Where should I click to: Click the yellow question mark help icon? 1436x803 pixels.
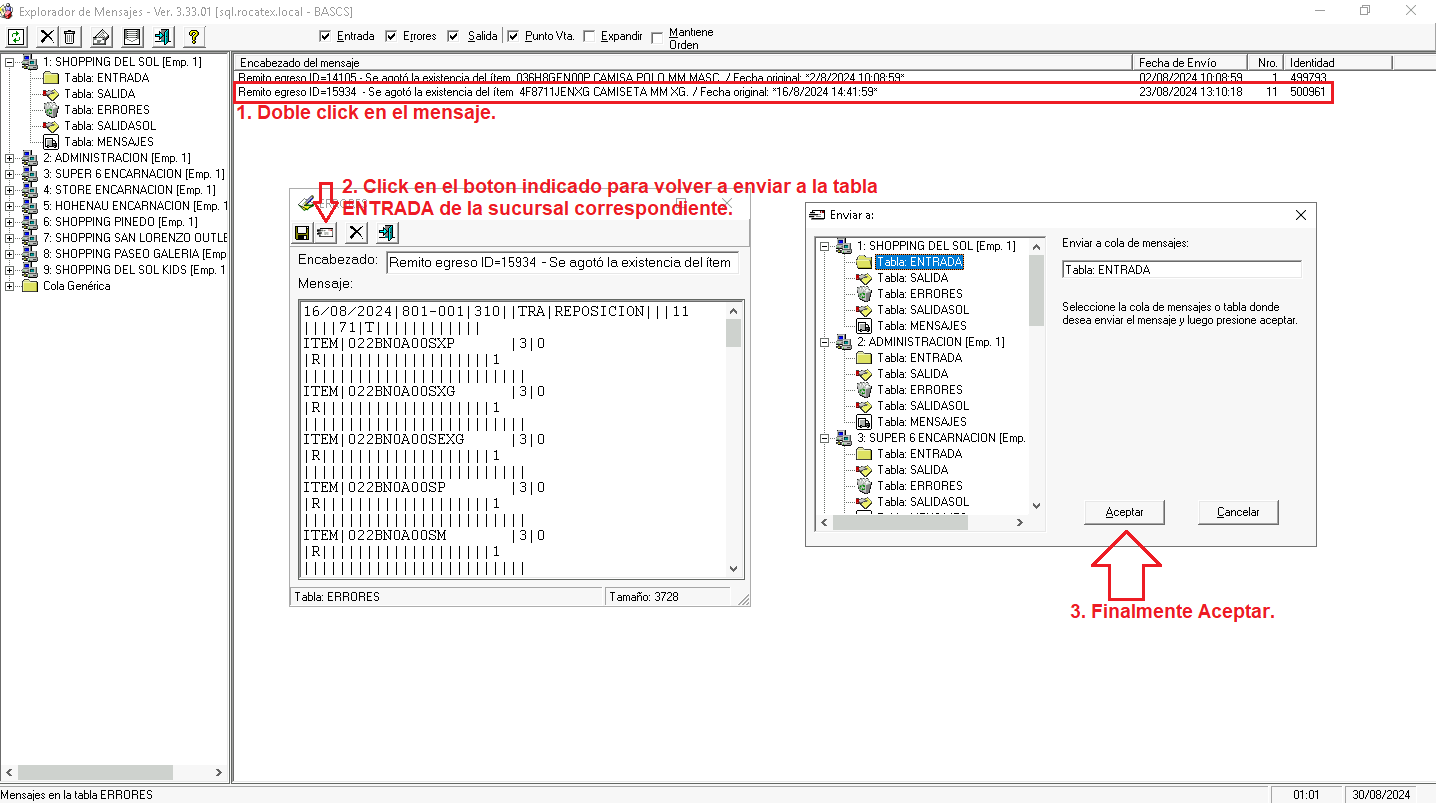(194, 37)
